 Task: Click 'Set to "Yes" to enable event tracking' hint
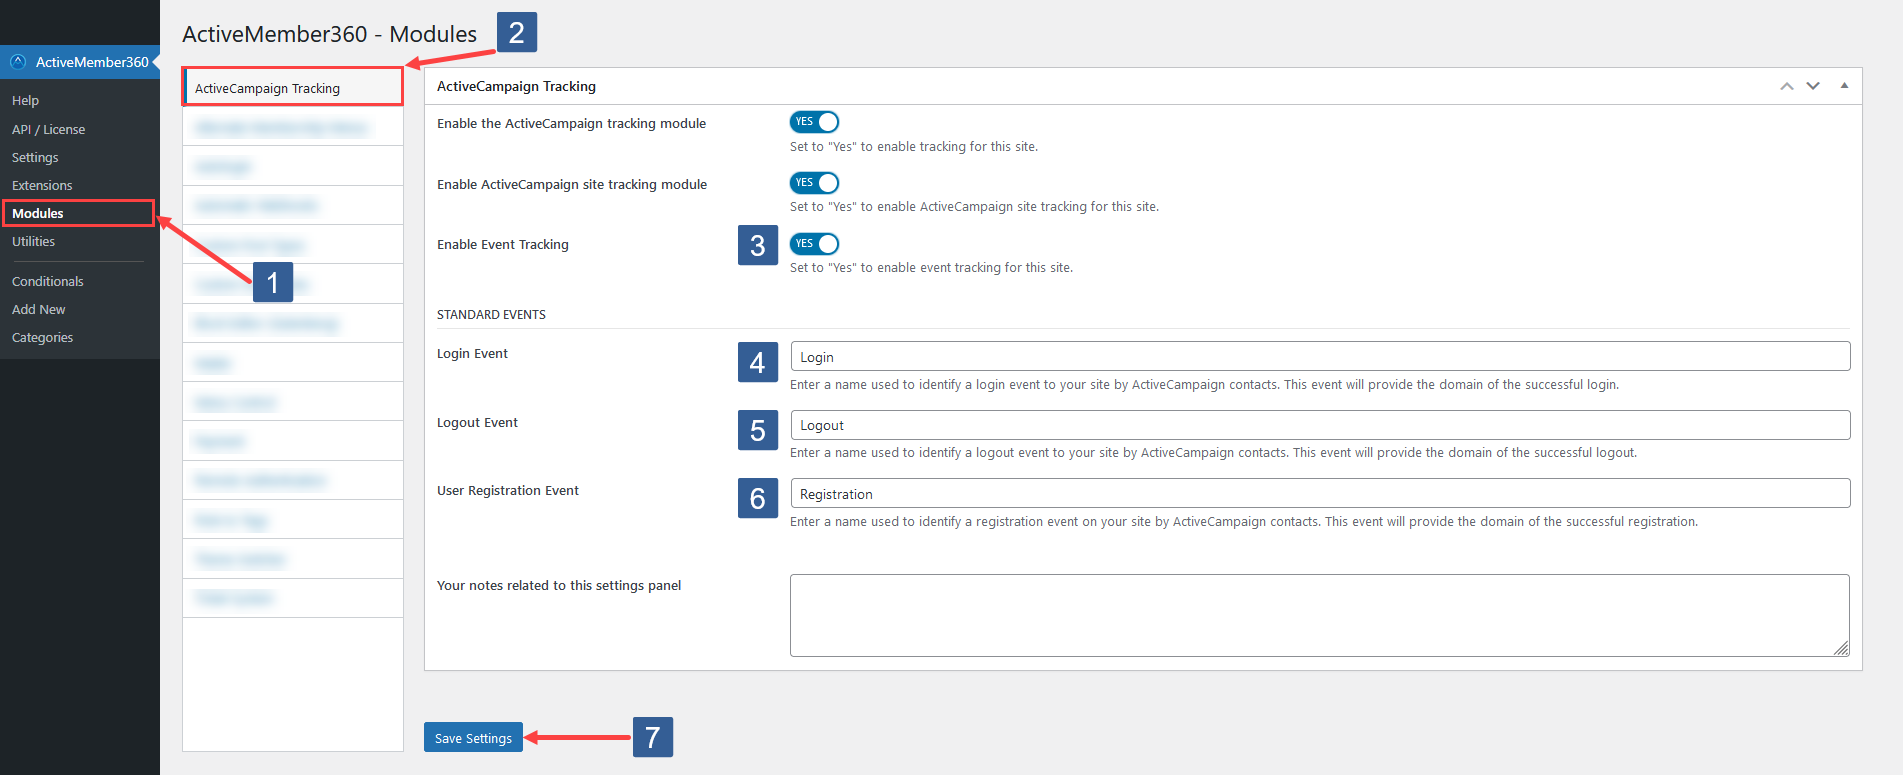coord(931,267)
